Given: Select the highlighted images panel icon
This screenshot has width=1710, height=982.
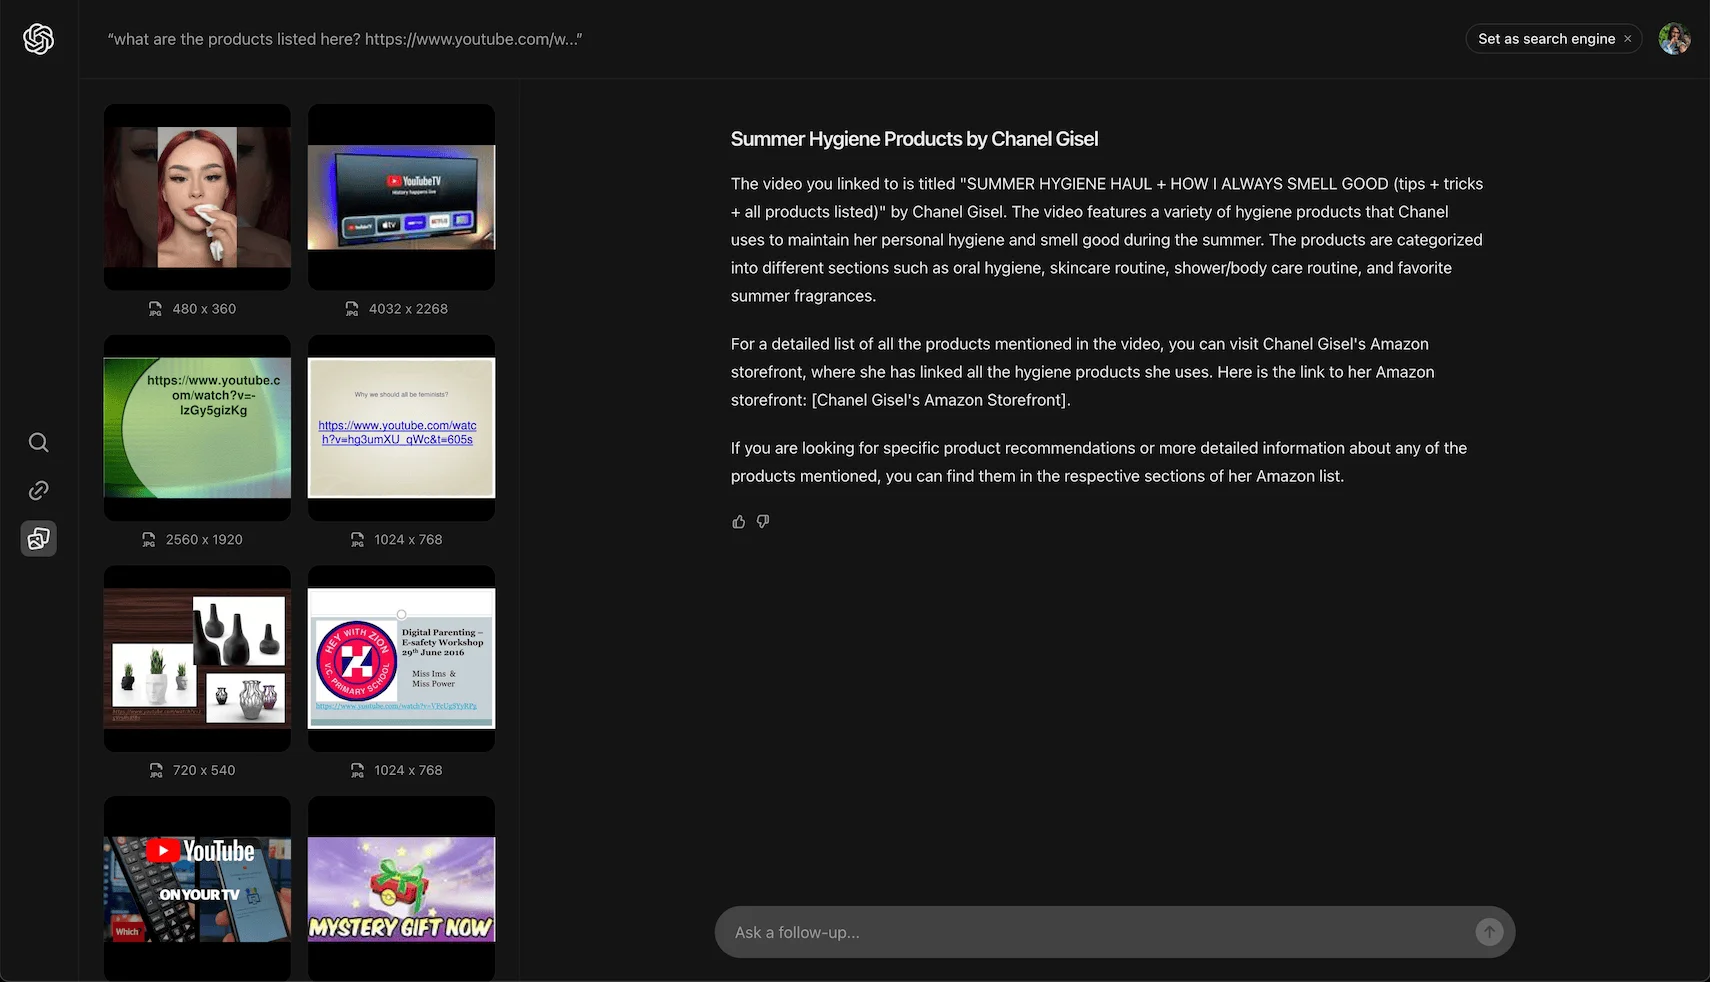Looking at the screenshot, I should (38, 538).
